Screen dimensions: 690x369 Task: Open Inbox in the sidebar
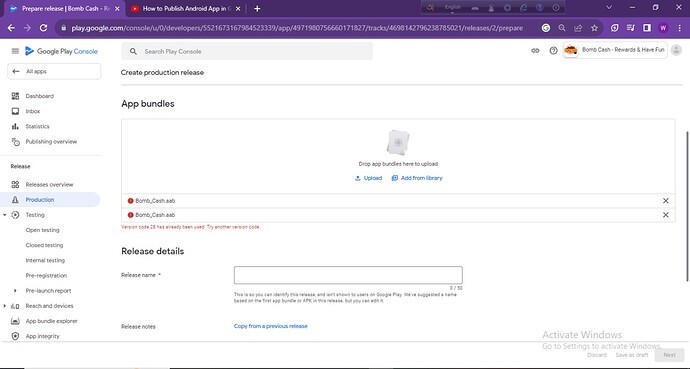pyautogui.click(x=33, y=111)
